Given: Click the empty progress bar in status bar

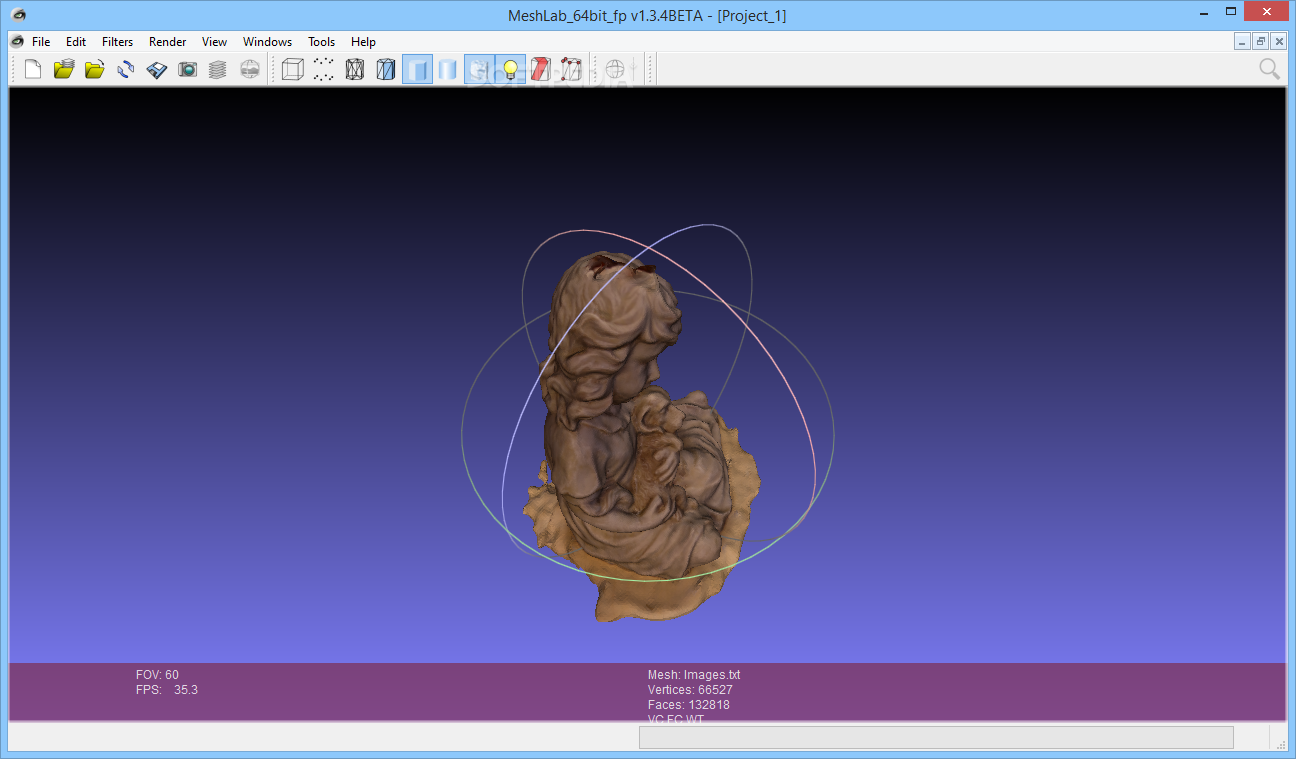Looking at the screenshot, I should [936, 738].
